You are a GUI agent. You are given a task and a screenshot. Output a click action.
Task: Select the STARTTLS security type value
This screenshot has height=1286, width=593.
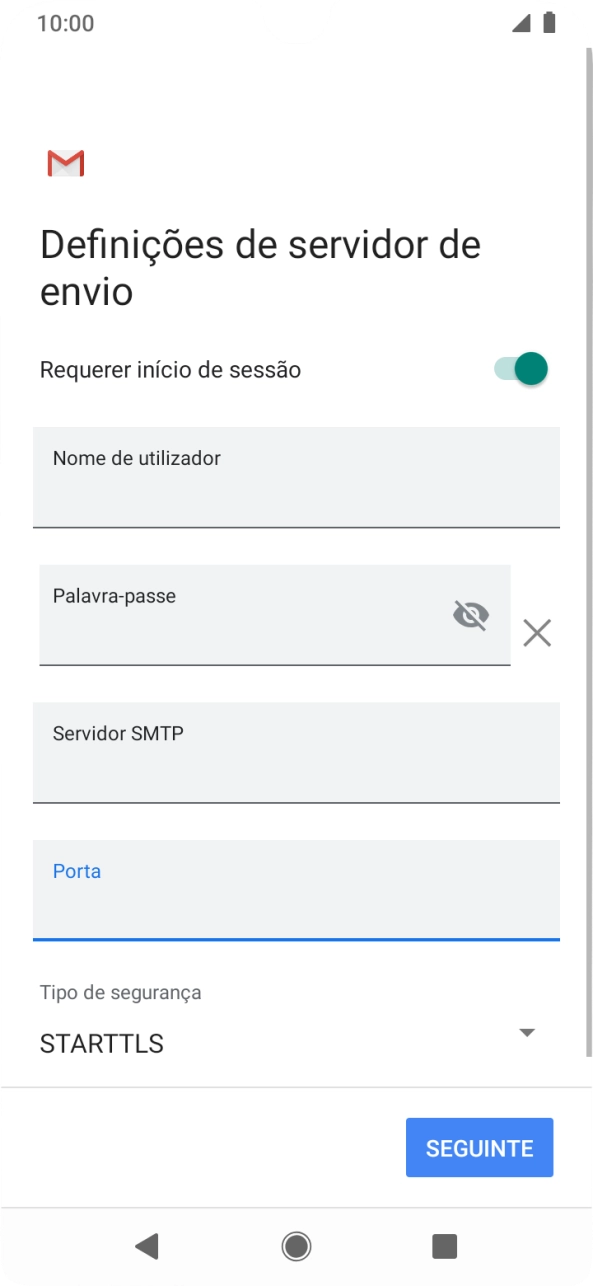click(x=100, y=1043)
